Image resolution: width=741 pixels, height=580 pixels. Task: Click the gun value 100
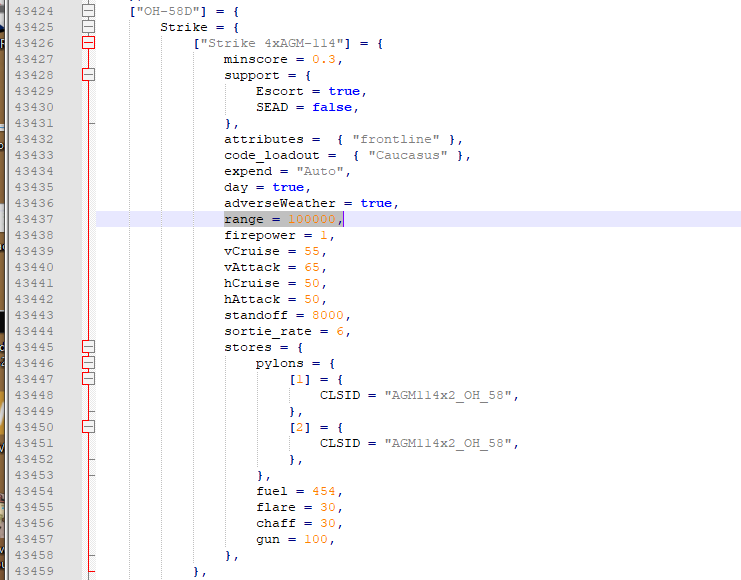click(x=316, y=539)
